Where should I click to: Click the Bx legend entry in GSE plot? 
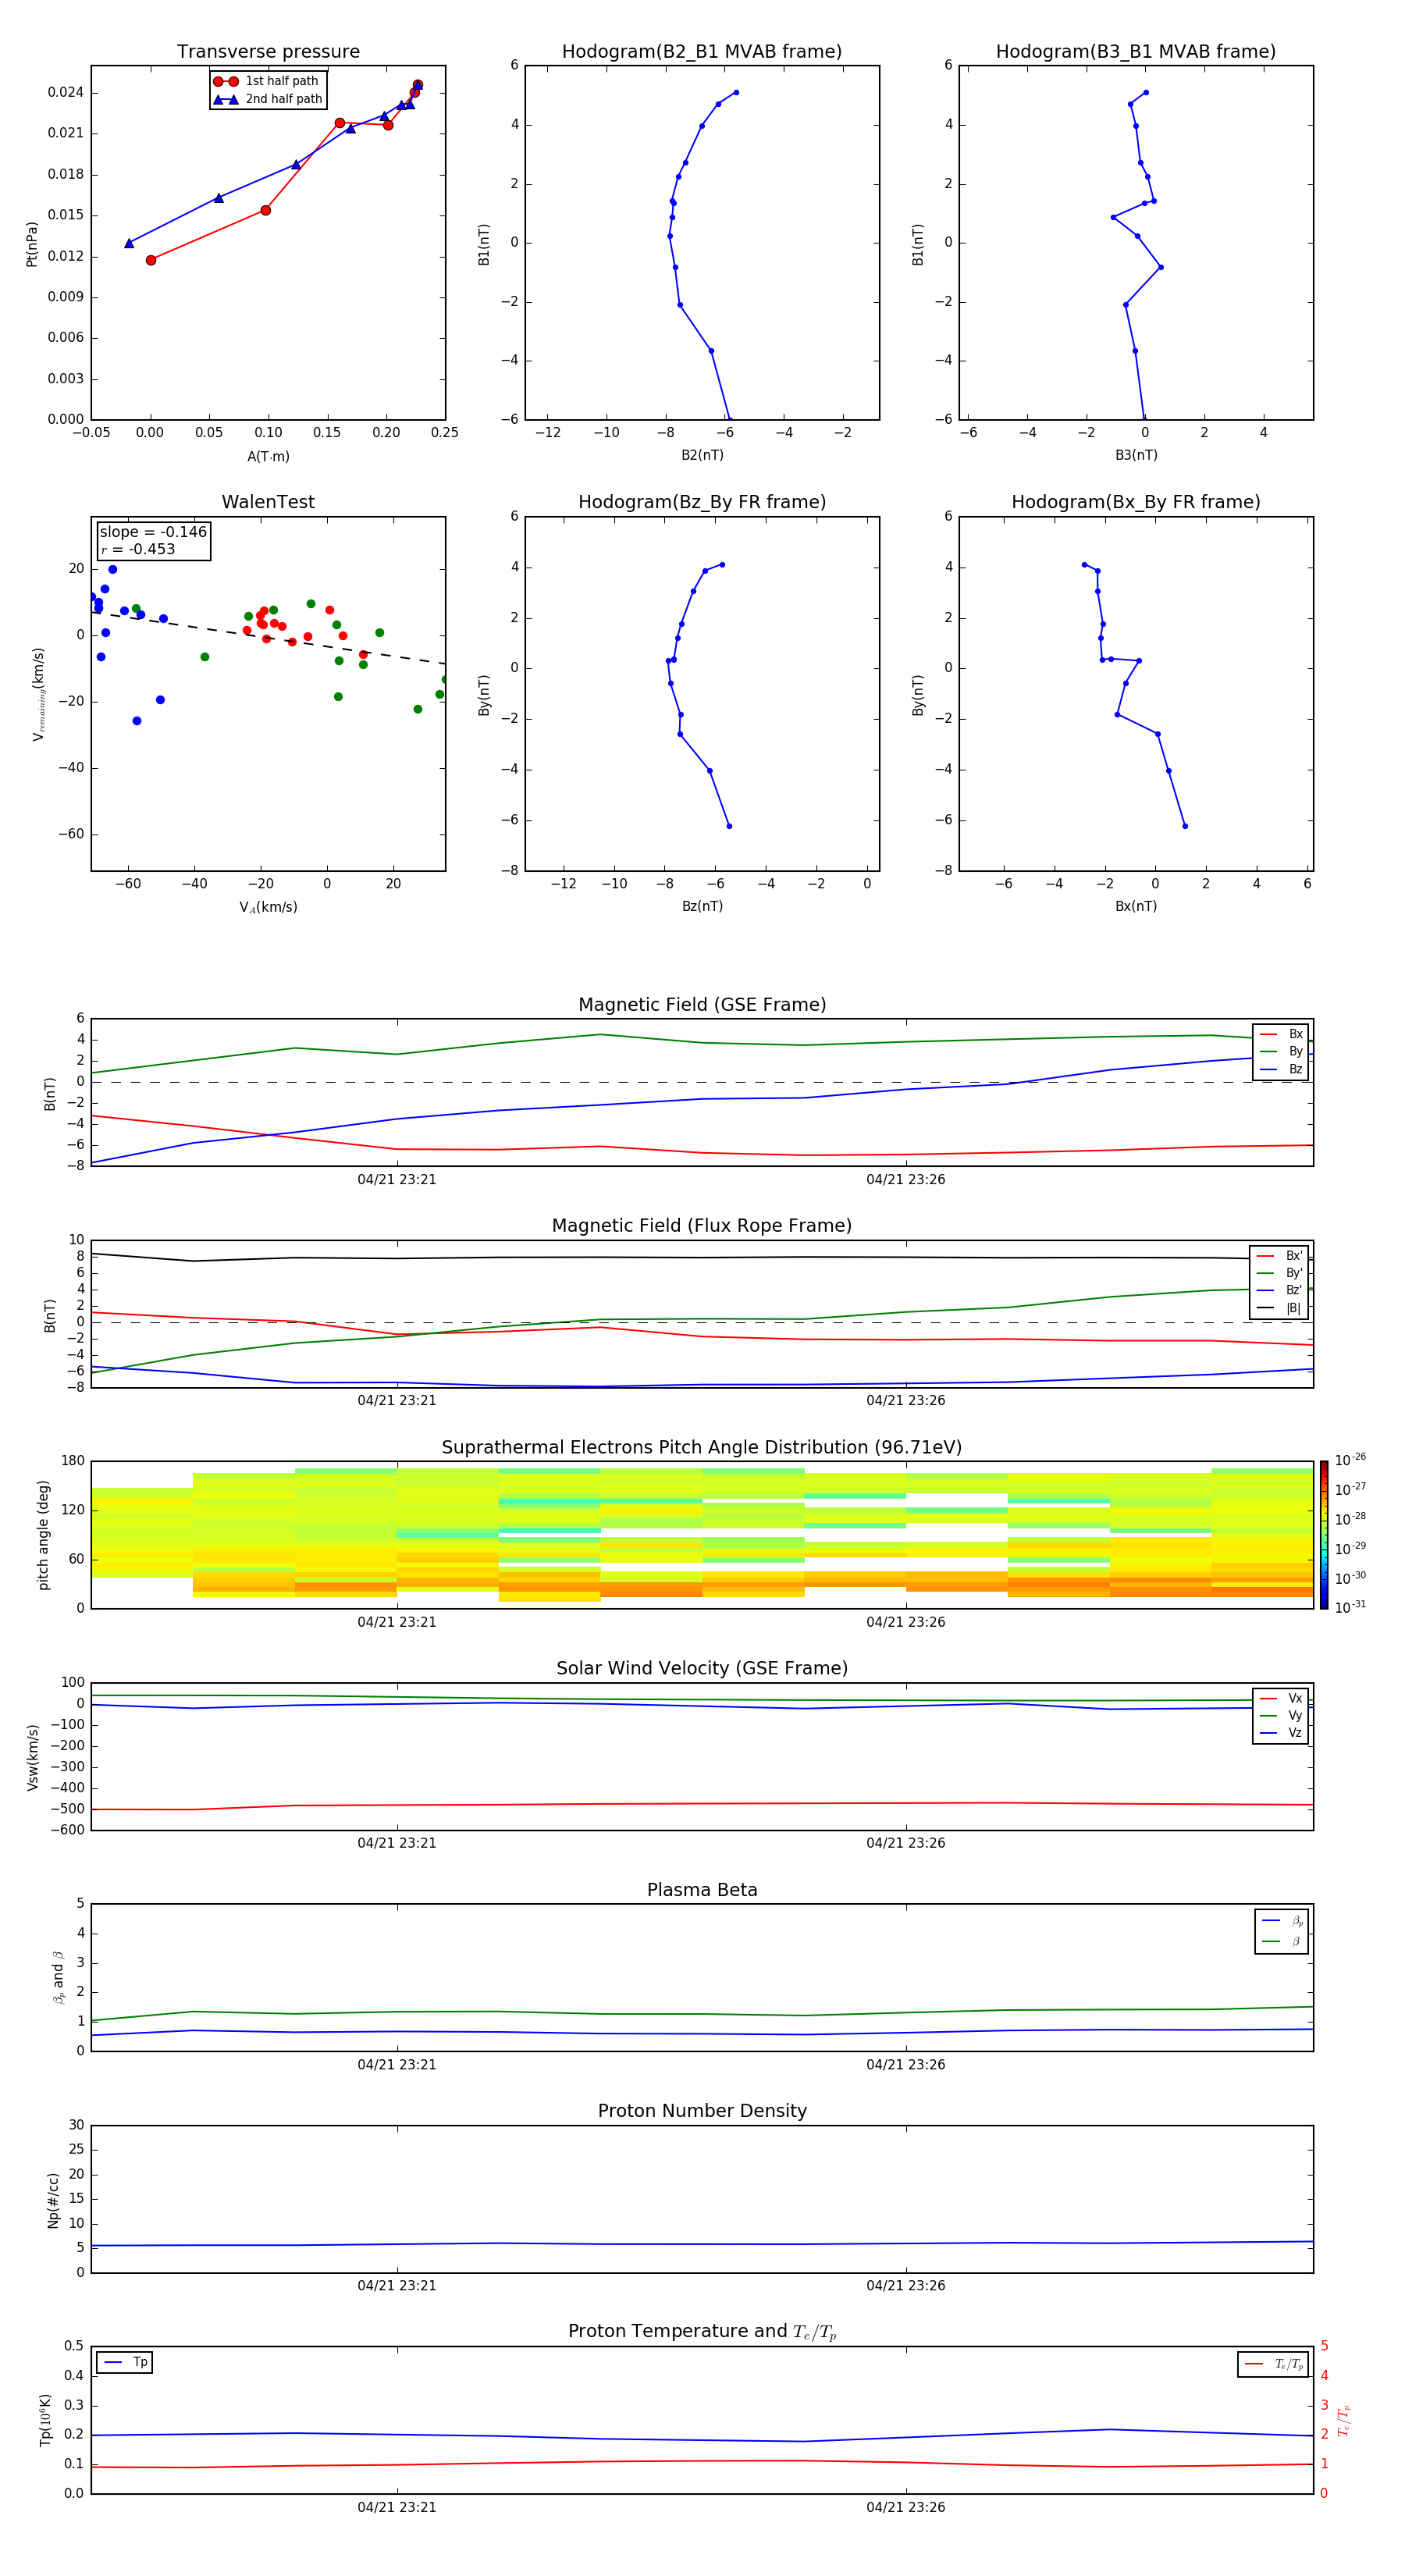1281,1034
